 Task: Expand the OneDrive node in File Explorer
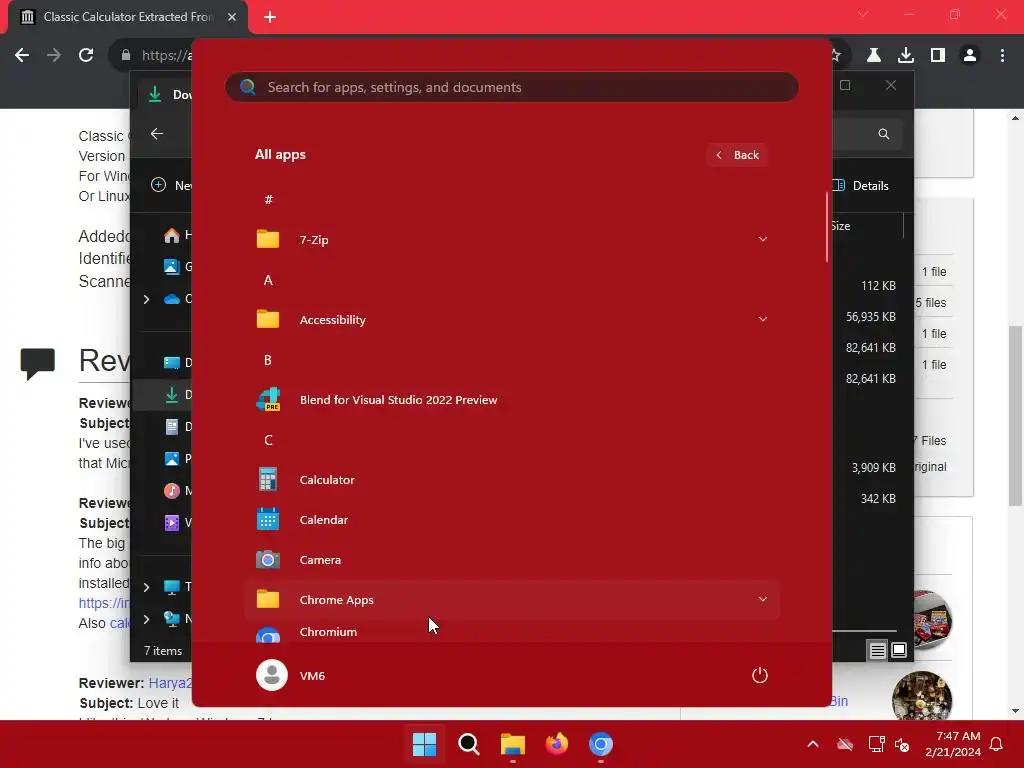pos(146,299)
